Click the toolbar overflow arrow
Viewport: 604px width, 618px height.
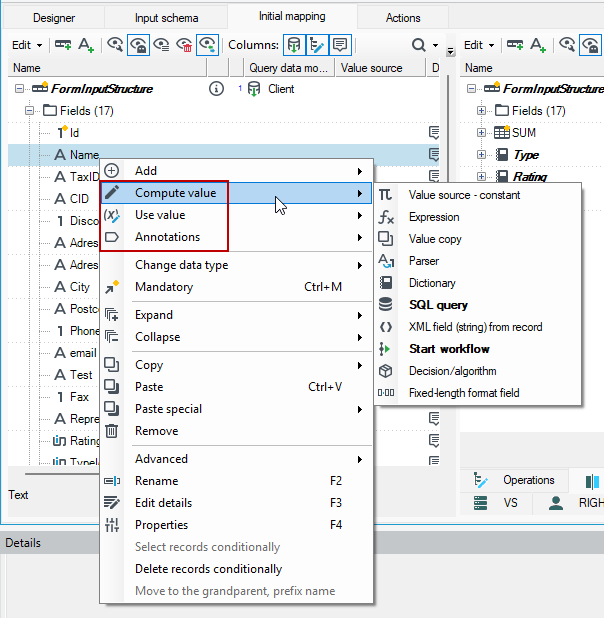click(x=450, y=51)
